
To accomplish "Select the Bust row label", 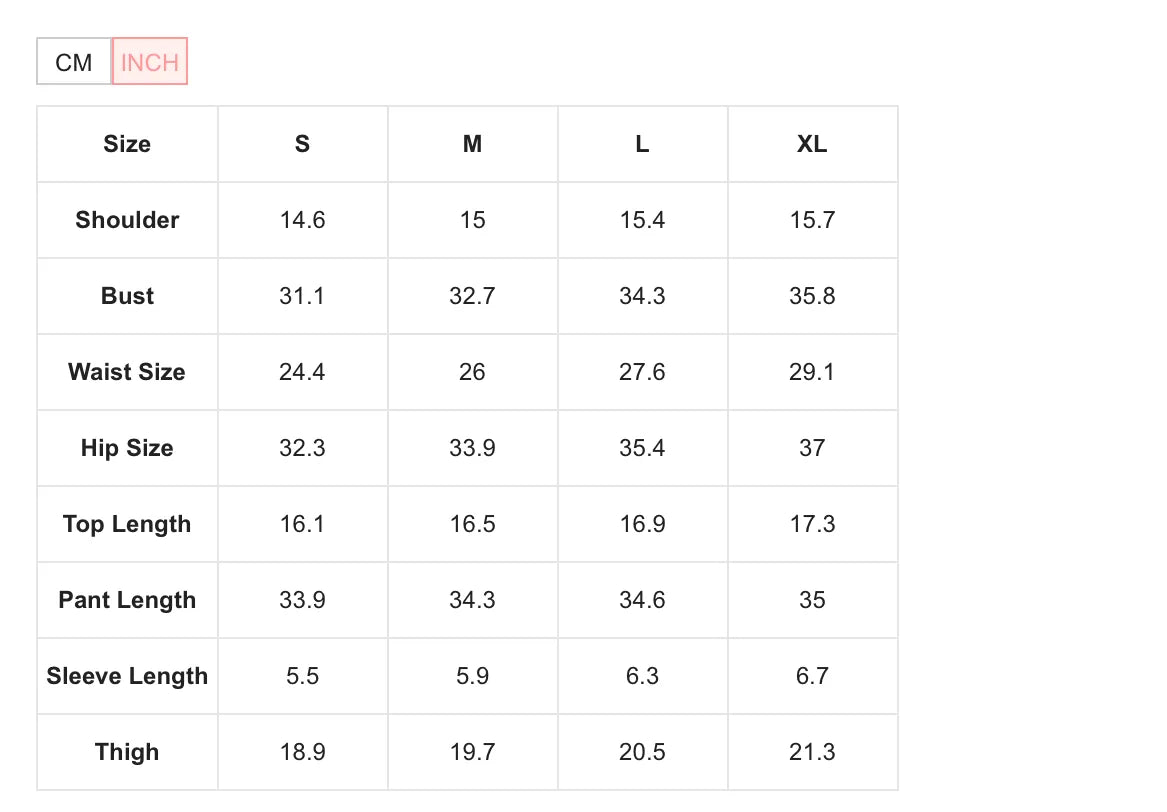I will tap(127, 296).
